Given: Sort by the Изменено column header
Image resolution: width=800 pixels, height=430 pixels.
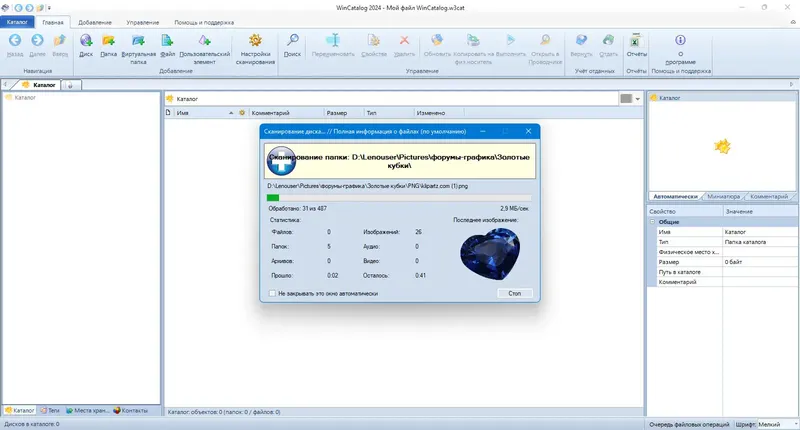Looking at the screenshot, I should (x=438, y=113).
